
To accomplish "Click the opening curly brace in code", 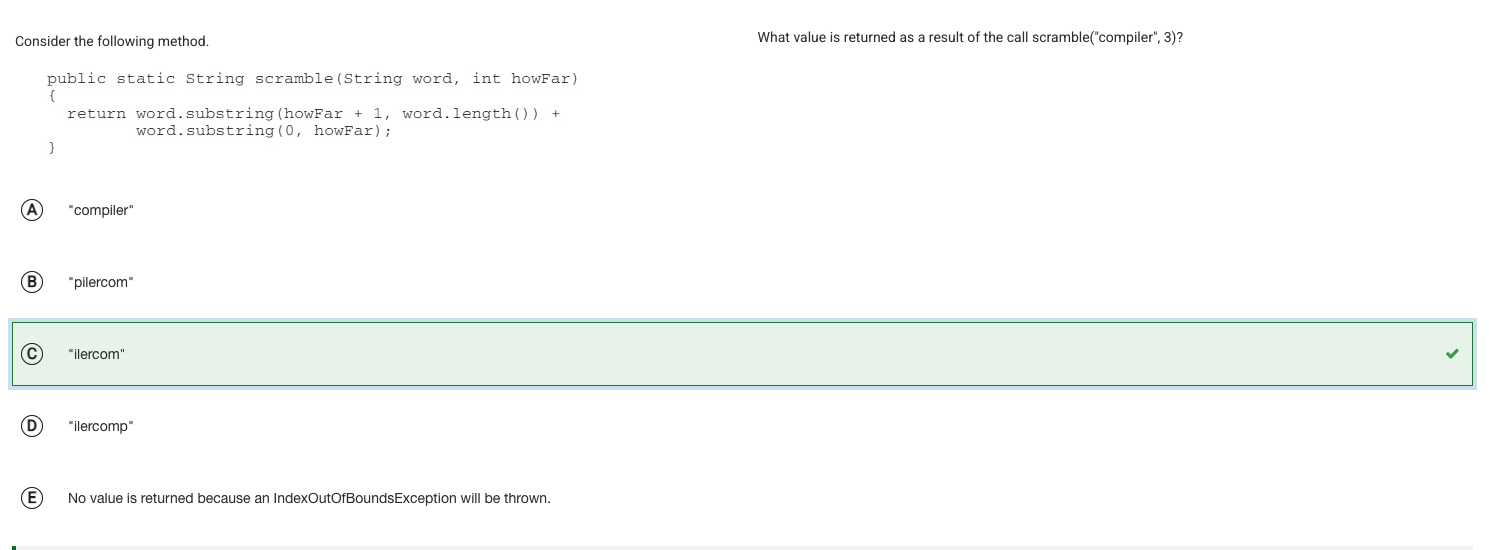I will coord(52,96).
